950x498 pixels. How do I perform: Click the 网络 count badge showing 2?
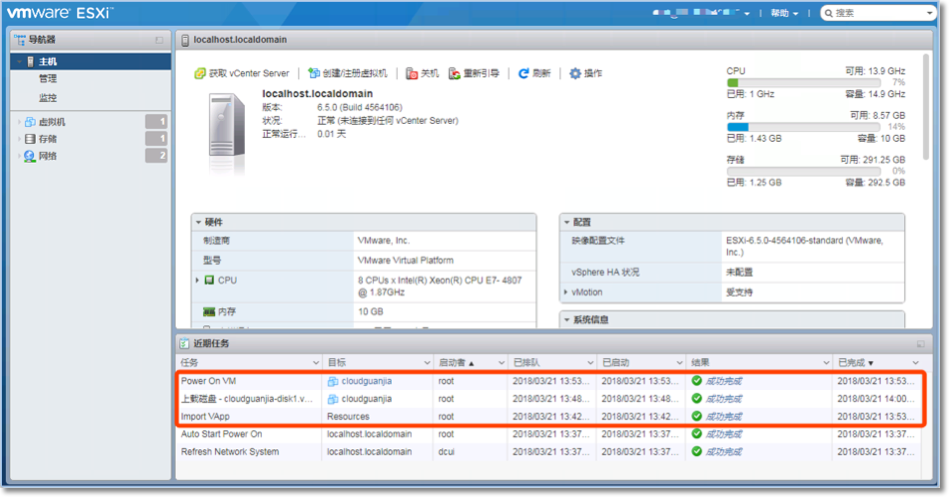pos(156,156)
